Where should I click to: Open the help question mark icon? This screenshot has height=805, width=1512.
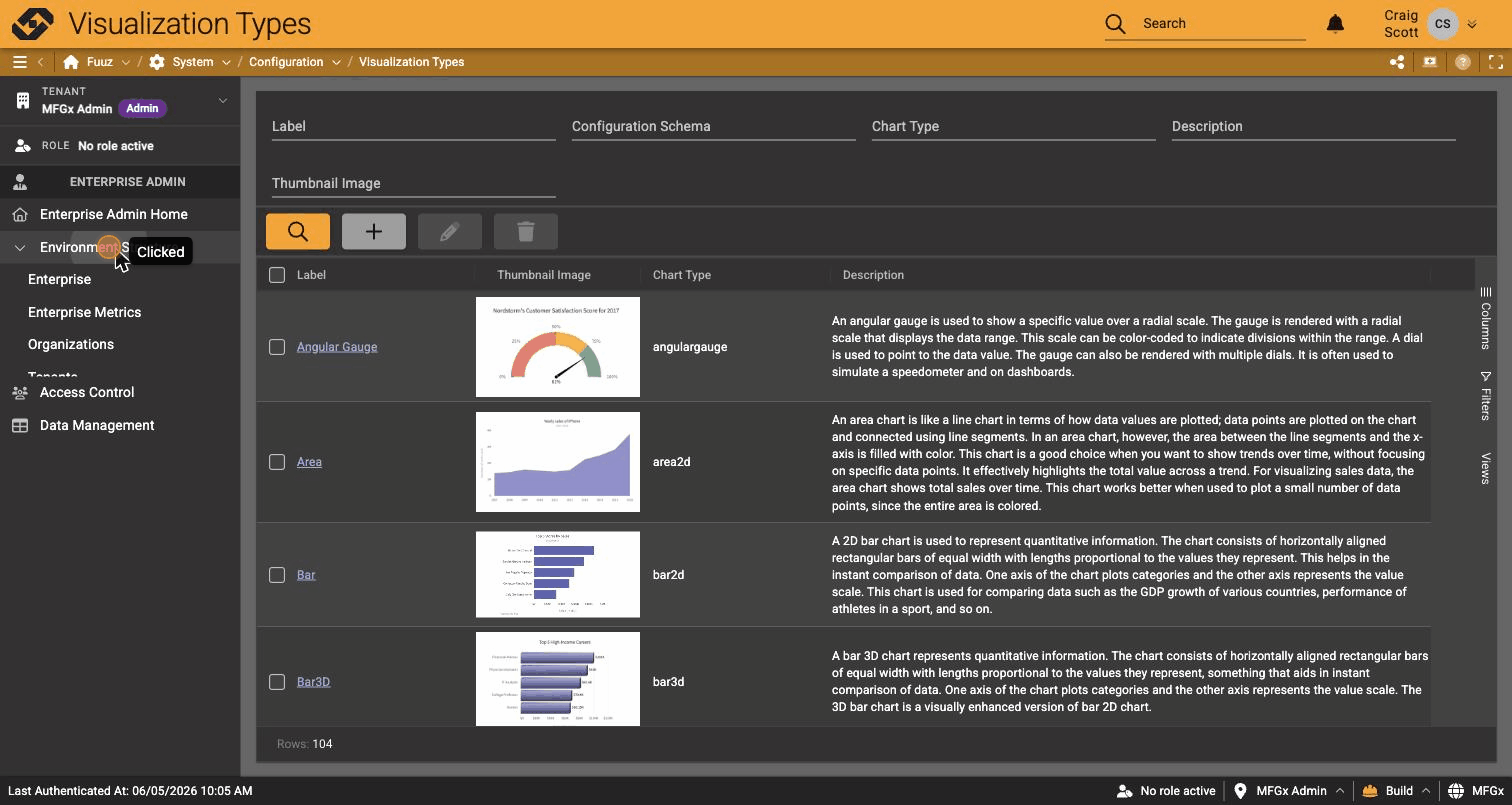tap(1463, 62)
